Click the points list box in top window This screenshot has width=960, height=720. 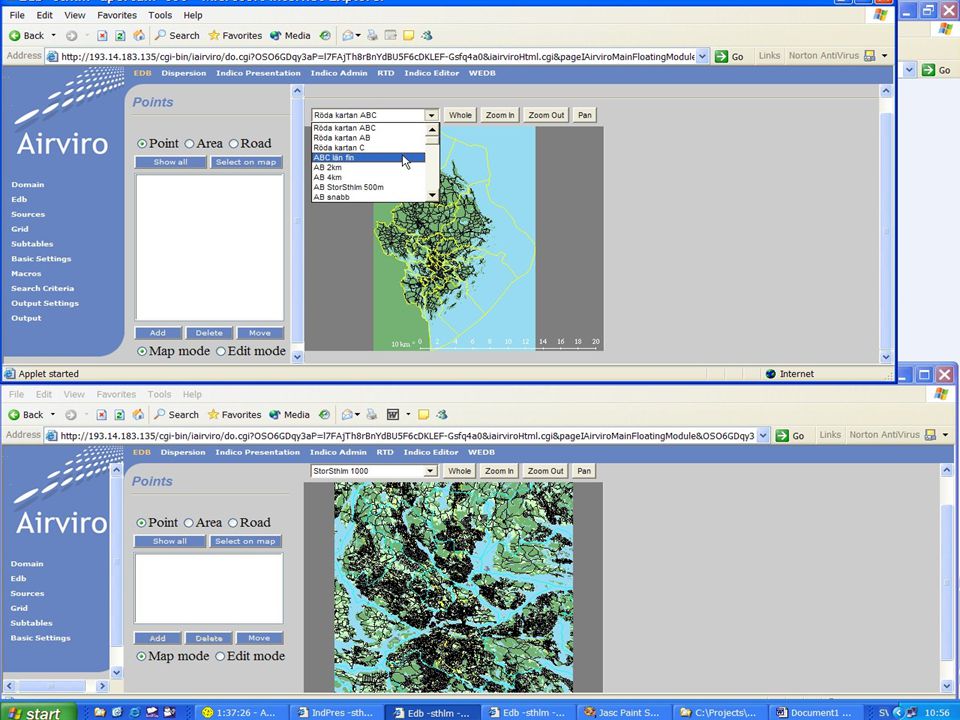click(209, 247)
